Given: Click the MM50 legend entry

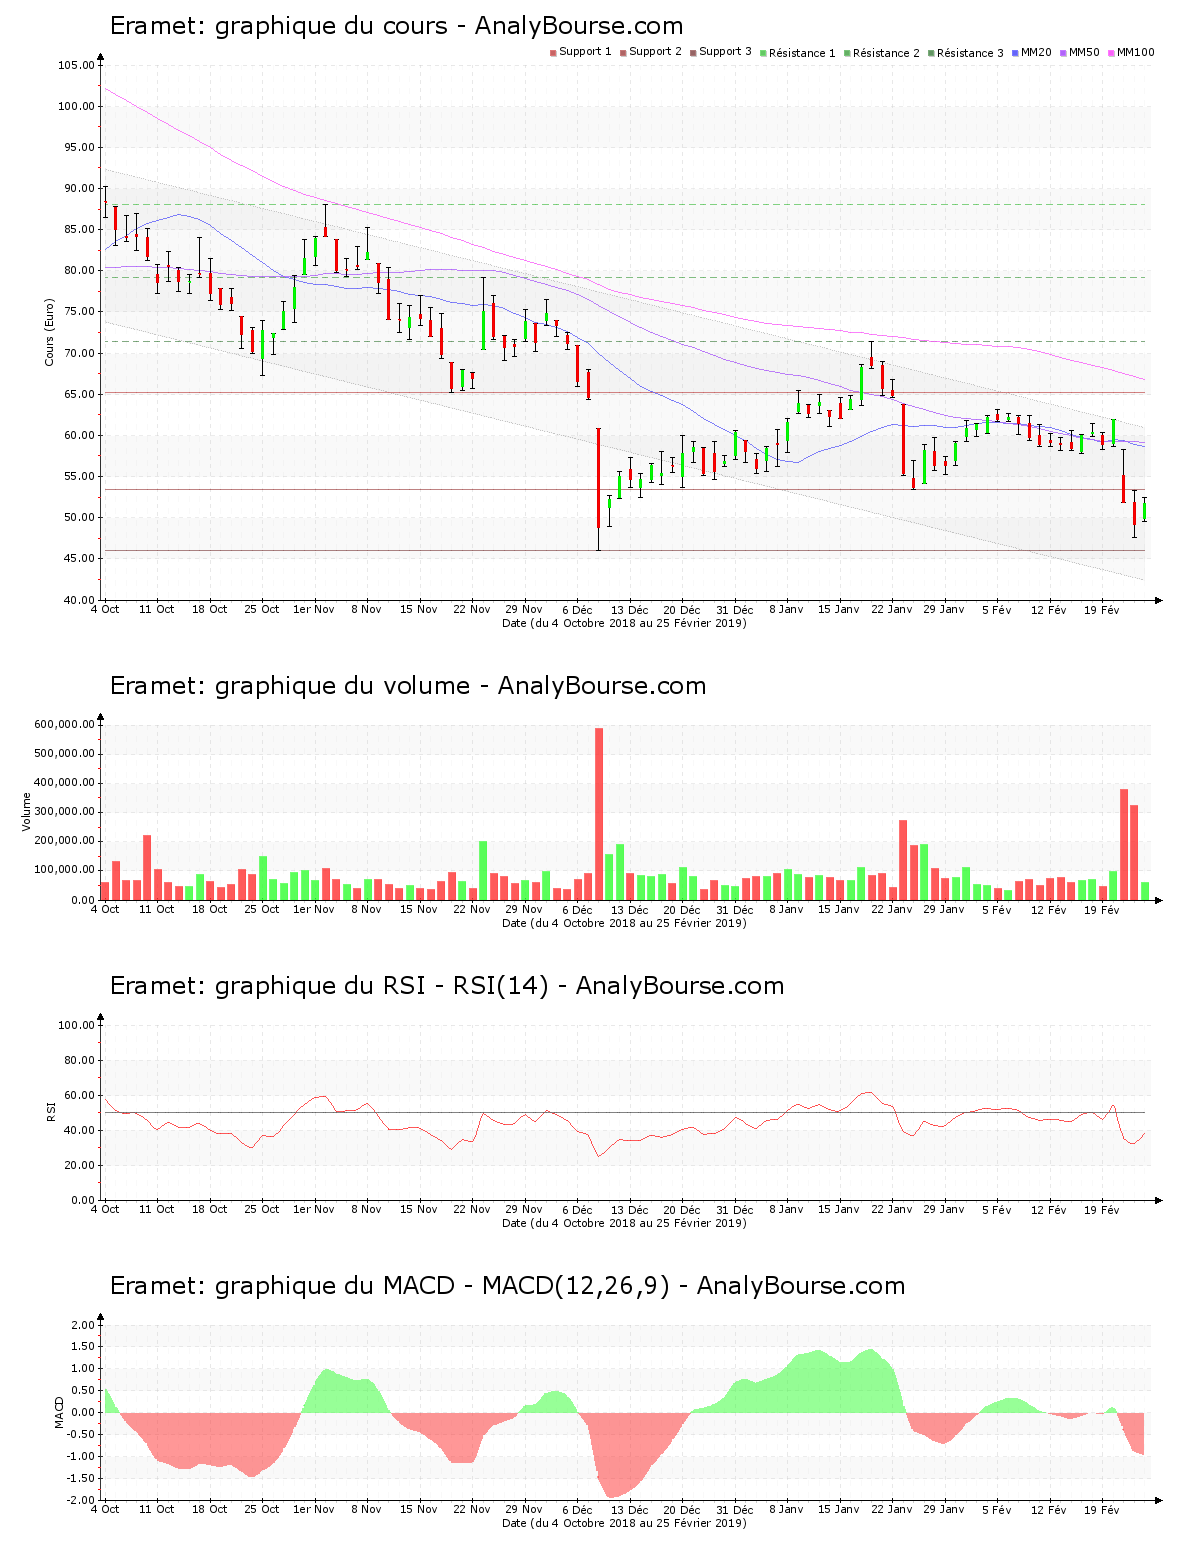Looking at the screenshot, I should pyautogui.click(x=1080, y=53).
